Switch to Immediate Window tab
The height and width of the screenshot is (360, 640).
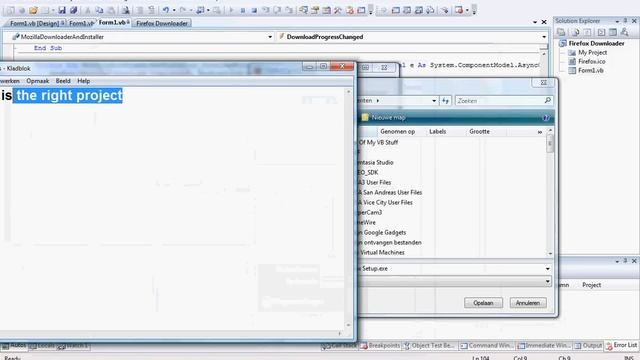544,345
